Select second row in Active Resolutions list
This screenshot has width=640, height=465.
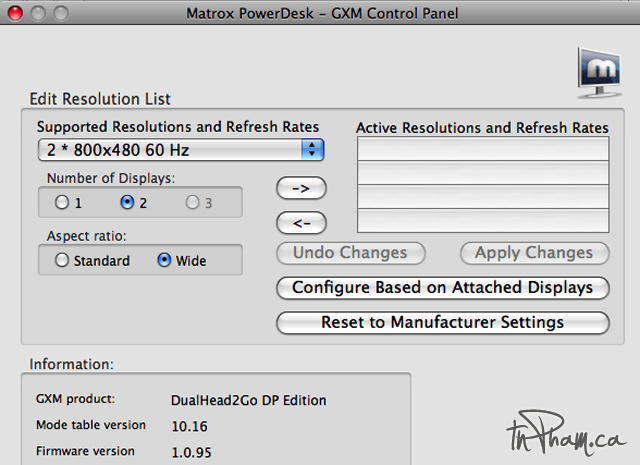click(x=483, y=173)
